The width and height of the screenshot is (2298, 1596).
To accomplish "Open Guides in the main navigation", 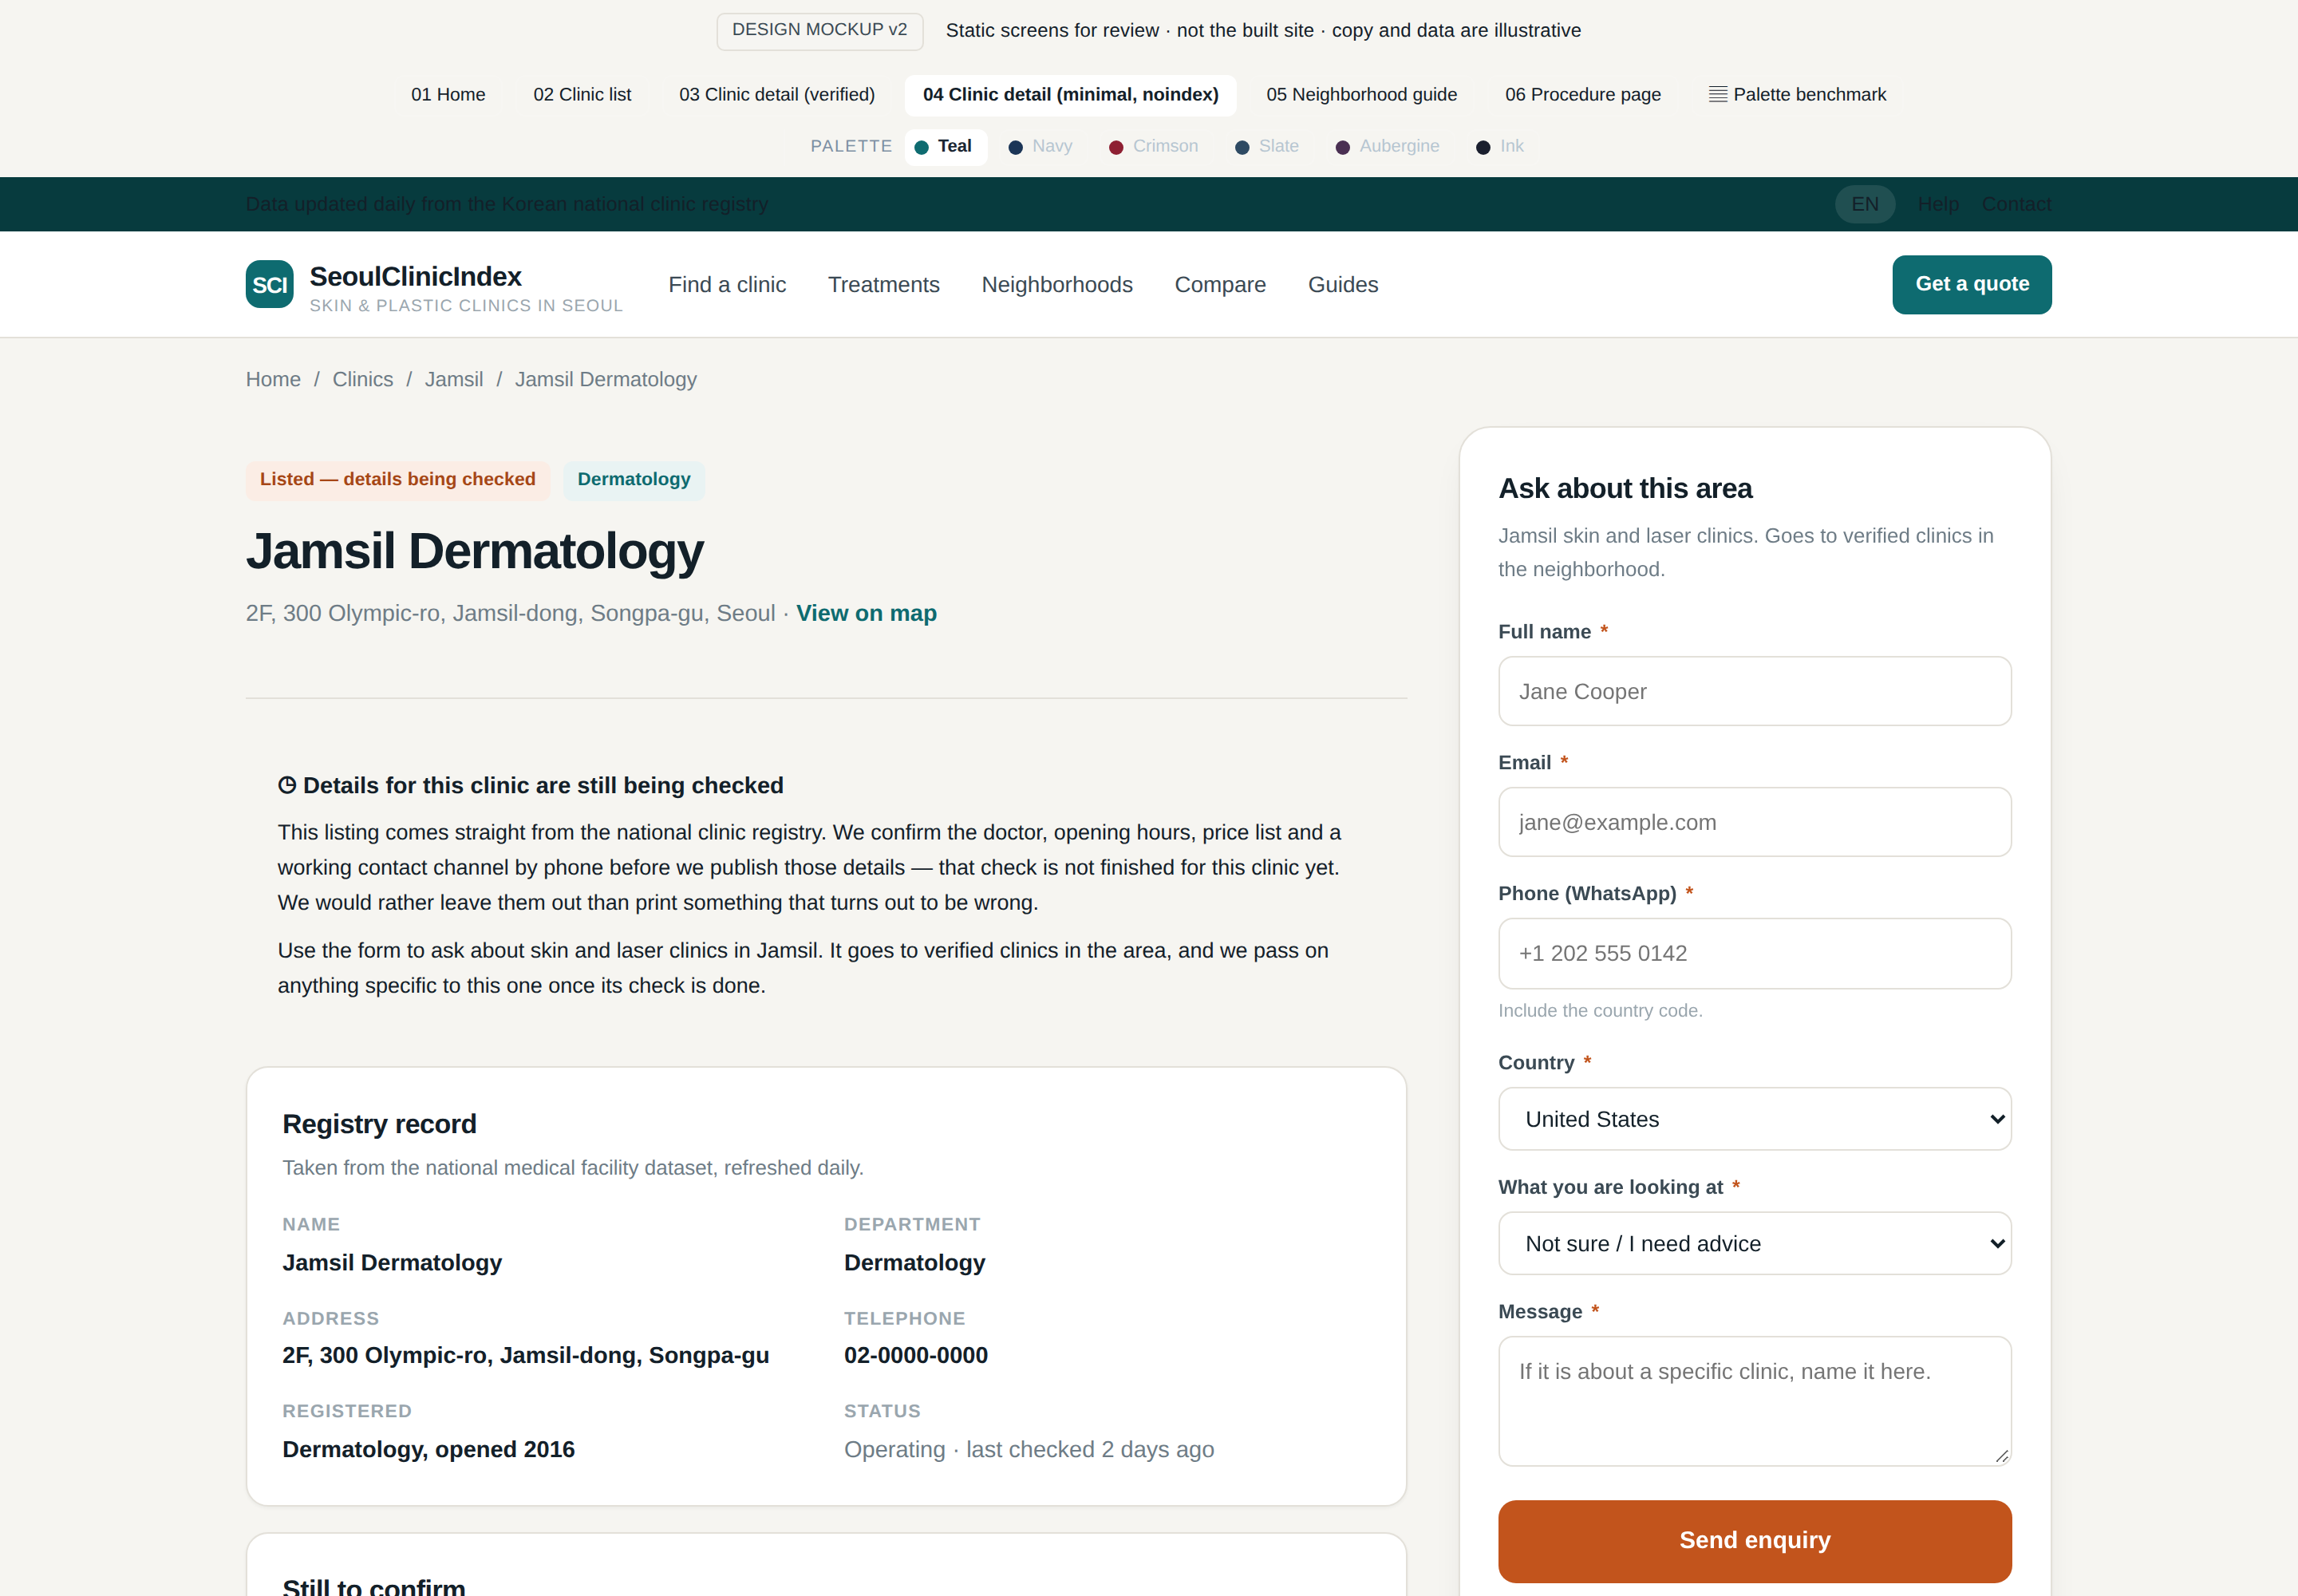I will click(x=1343, y=285).
